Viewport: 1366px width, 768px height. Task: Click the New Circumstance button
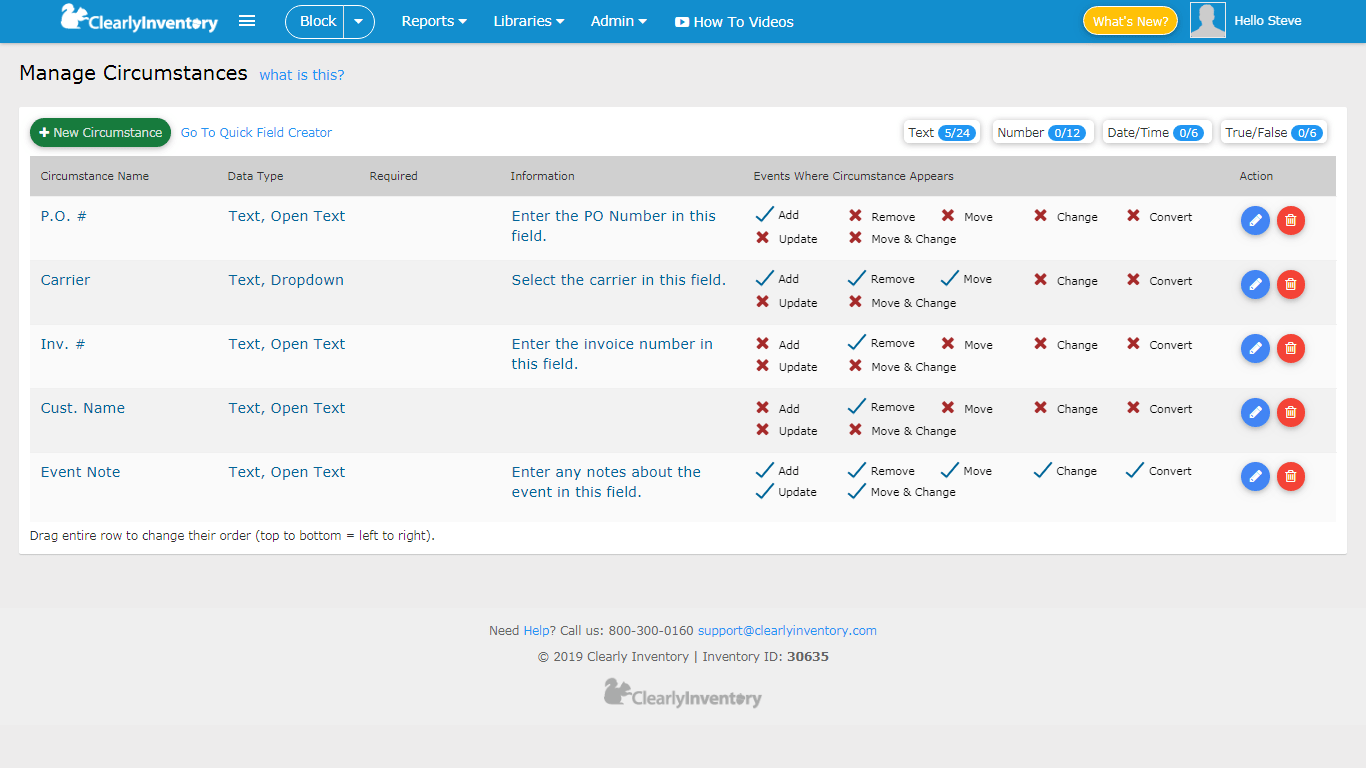100,133
